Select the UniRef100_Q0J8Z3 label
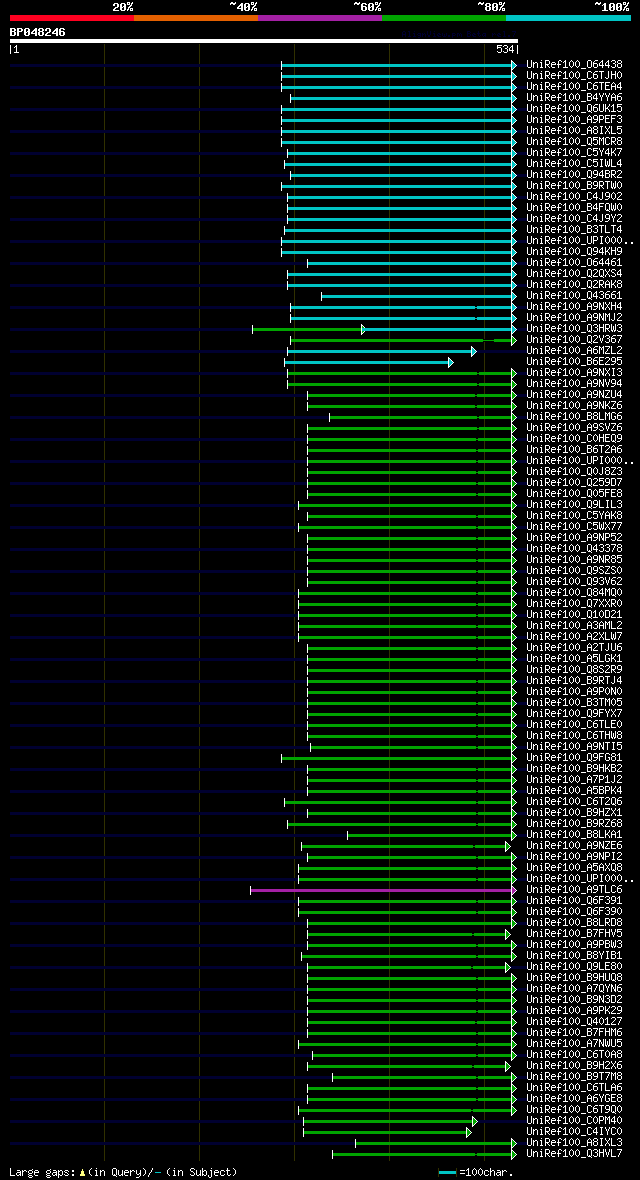 (x=574, y=472)
